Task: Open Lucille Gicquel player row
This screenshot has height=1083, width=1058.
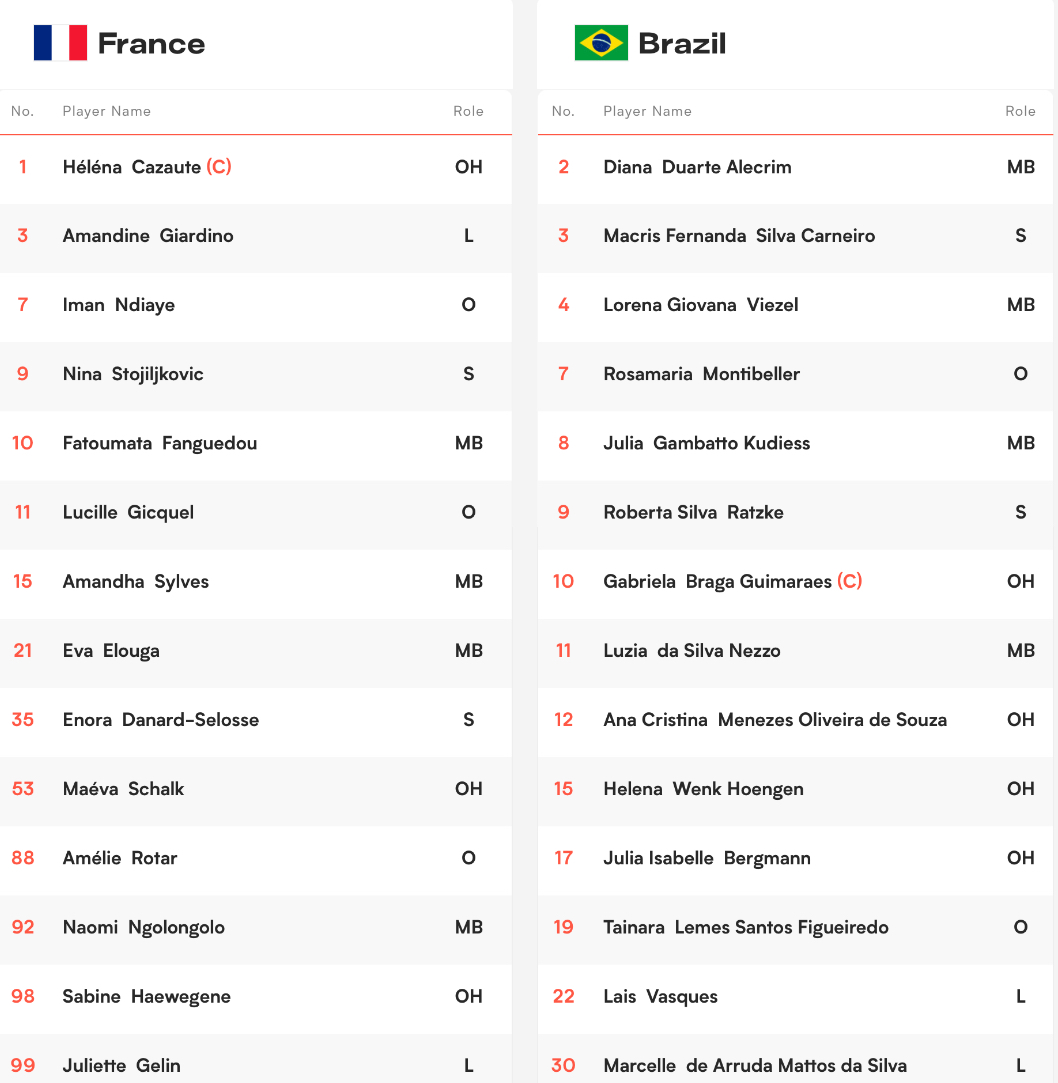Action: [x=256, y=512]
